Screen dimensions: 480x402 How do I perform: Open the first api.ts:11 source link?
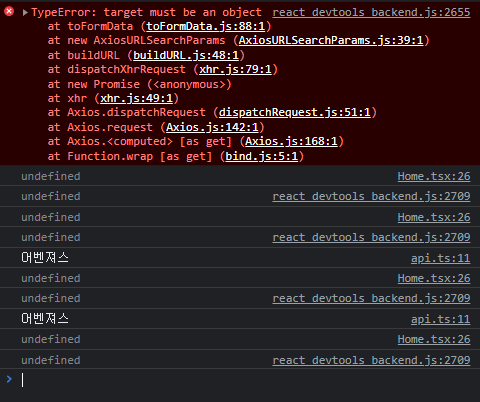click(441, 258)
